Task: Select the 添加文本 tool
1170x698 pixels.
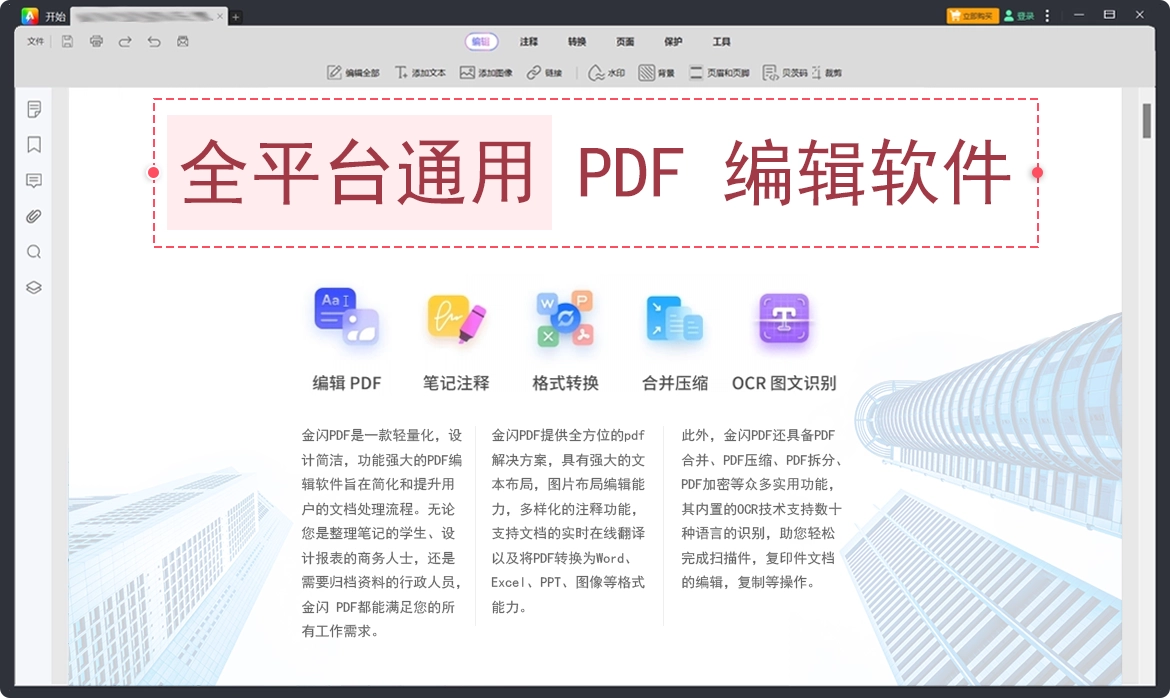Action: 420,72
